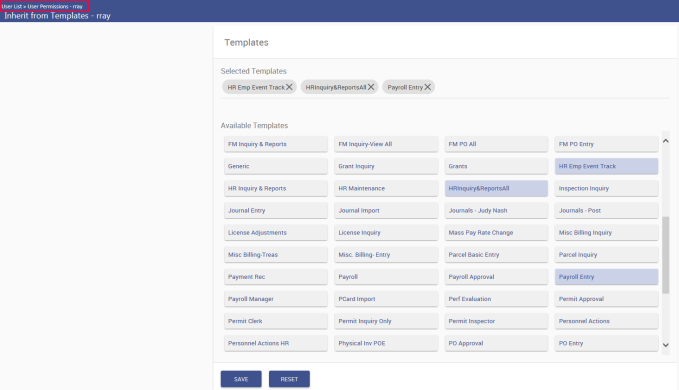Remove HR Emp Event Track chip
This screenshot has width=679, height=390.
point(289,87)
